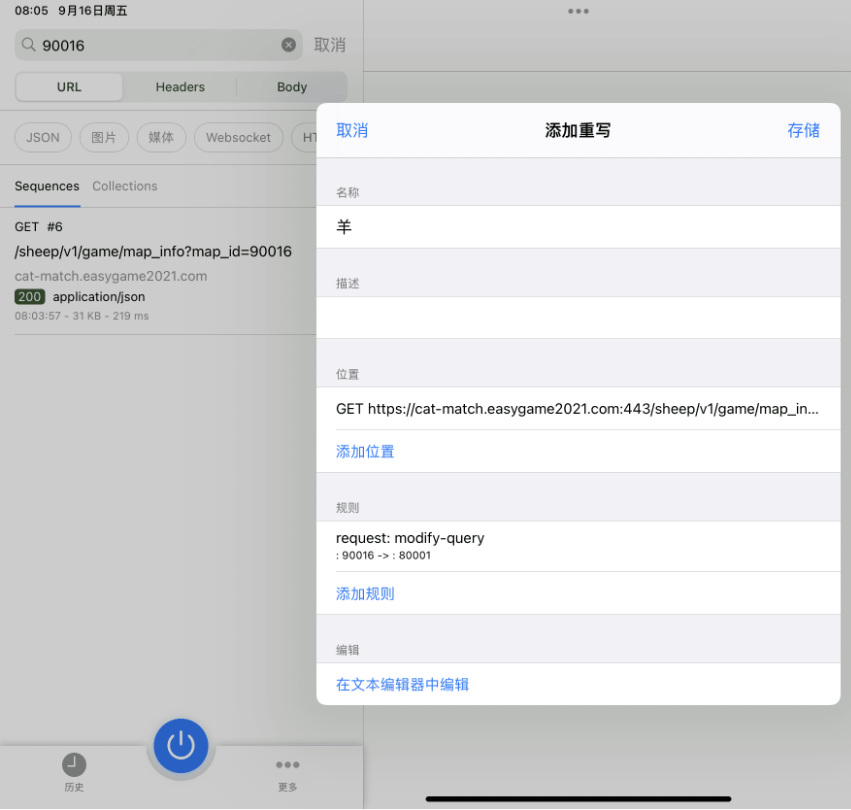The width and height of the screenshot is (851, 810).
Task: Cancel the rewrite sheet with 取消
Action: point(352,130)
